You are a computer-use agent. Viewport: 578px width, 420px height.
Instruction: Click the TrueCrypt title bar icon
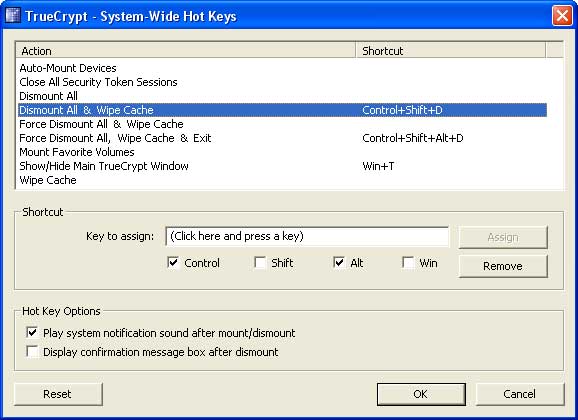point(13,16)
